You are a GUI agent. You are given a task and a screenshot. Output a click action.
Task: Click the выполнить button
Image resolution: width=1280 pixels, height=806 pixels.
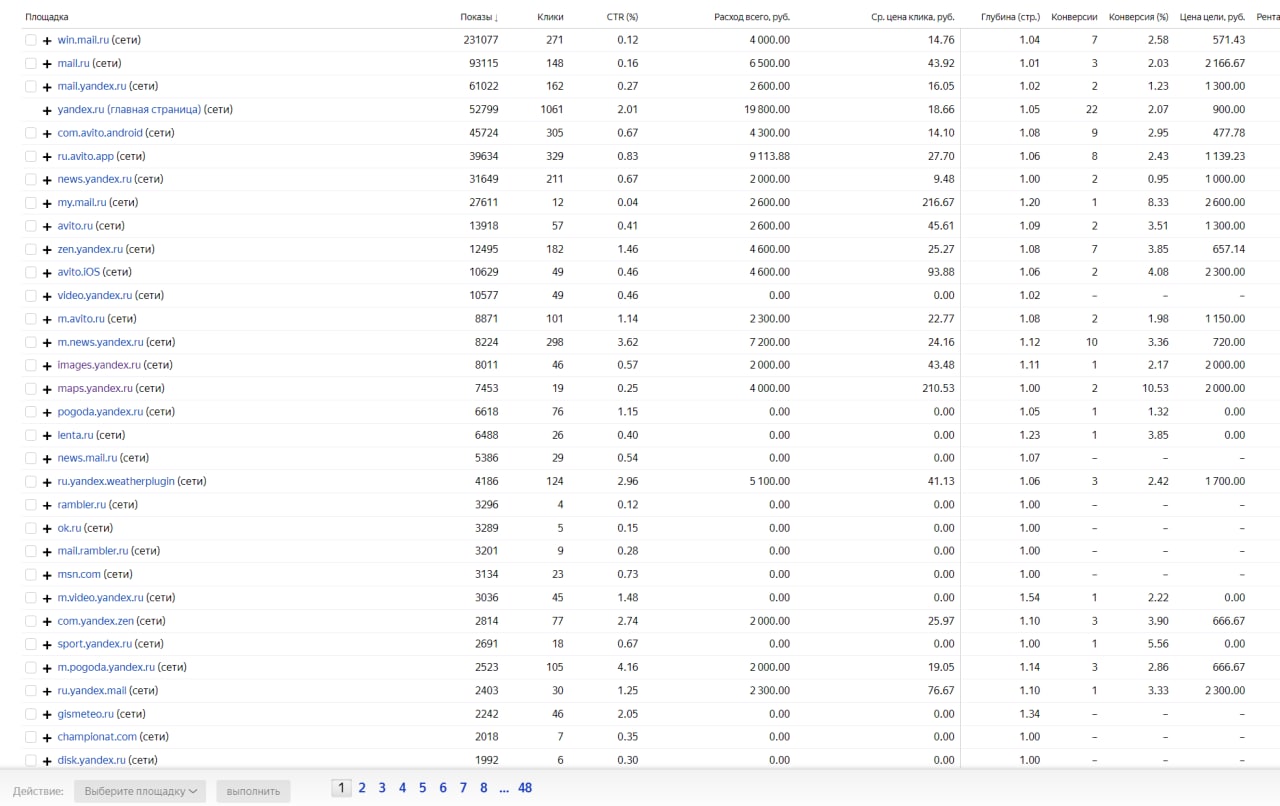click(x=253, y=791)
